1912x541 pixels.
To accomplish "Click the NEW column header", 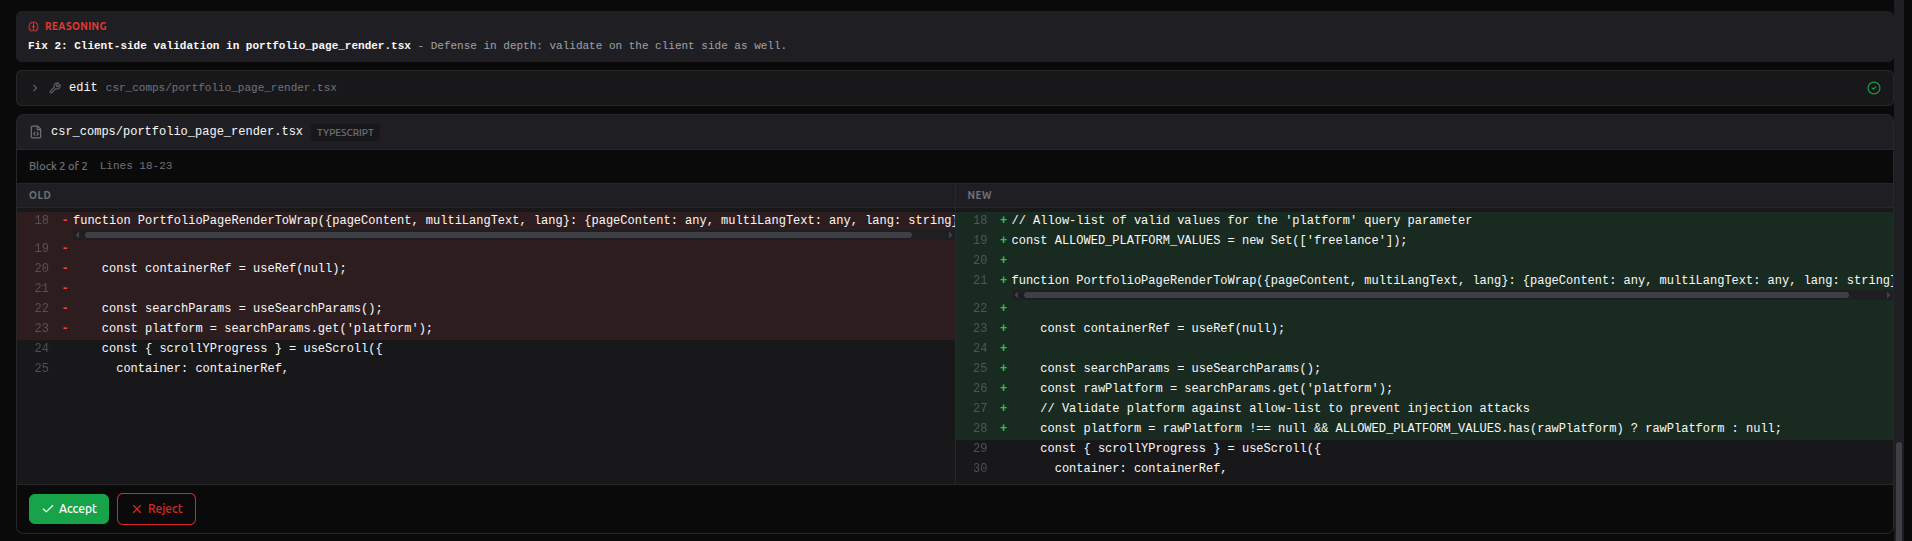I will pyautogui.click(x=979, y=195).
